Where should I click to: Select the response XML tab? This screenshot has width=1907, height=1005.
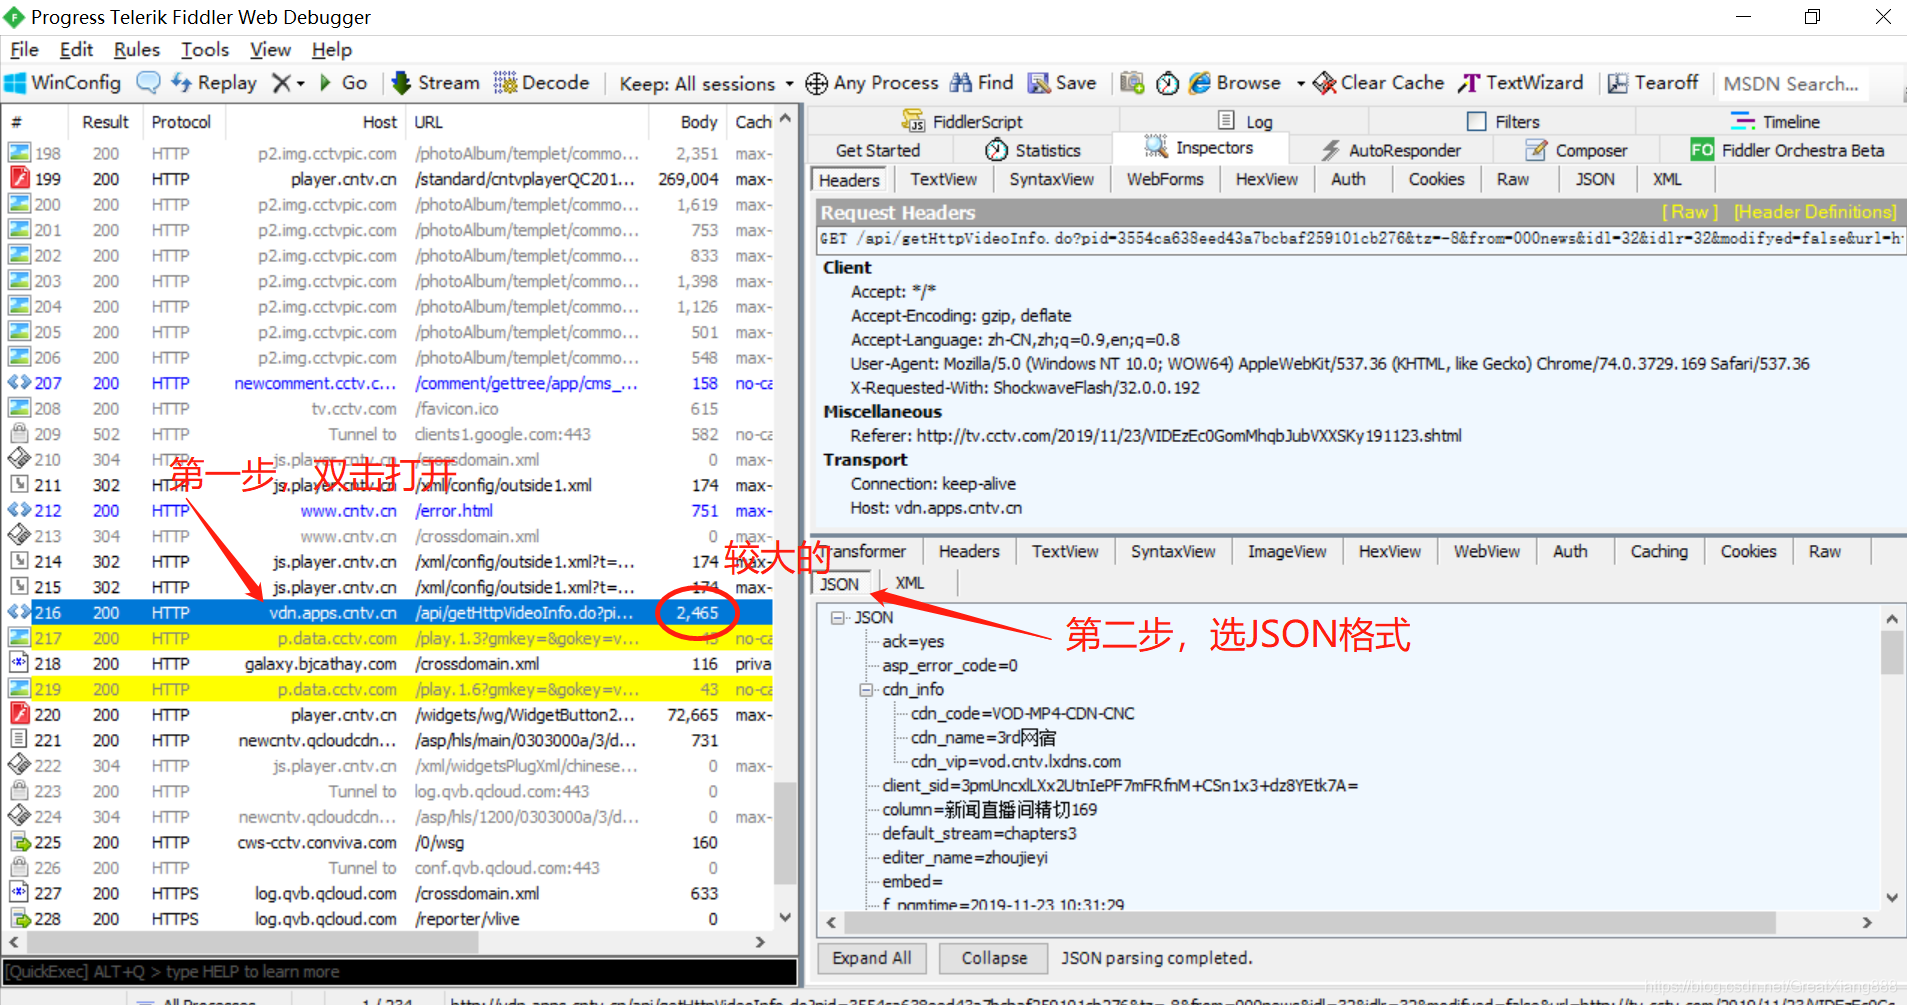pos(909,583)
